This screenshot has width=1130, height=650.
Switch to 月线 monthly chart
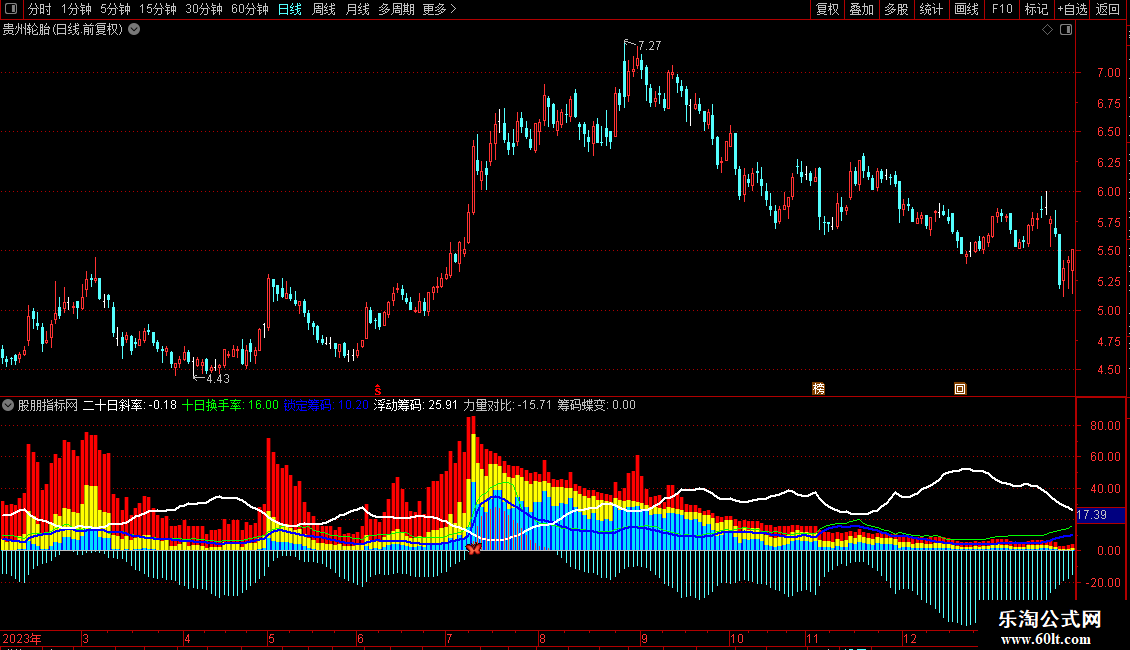357,9
